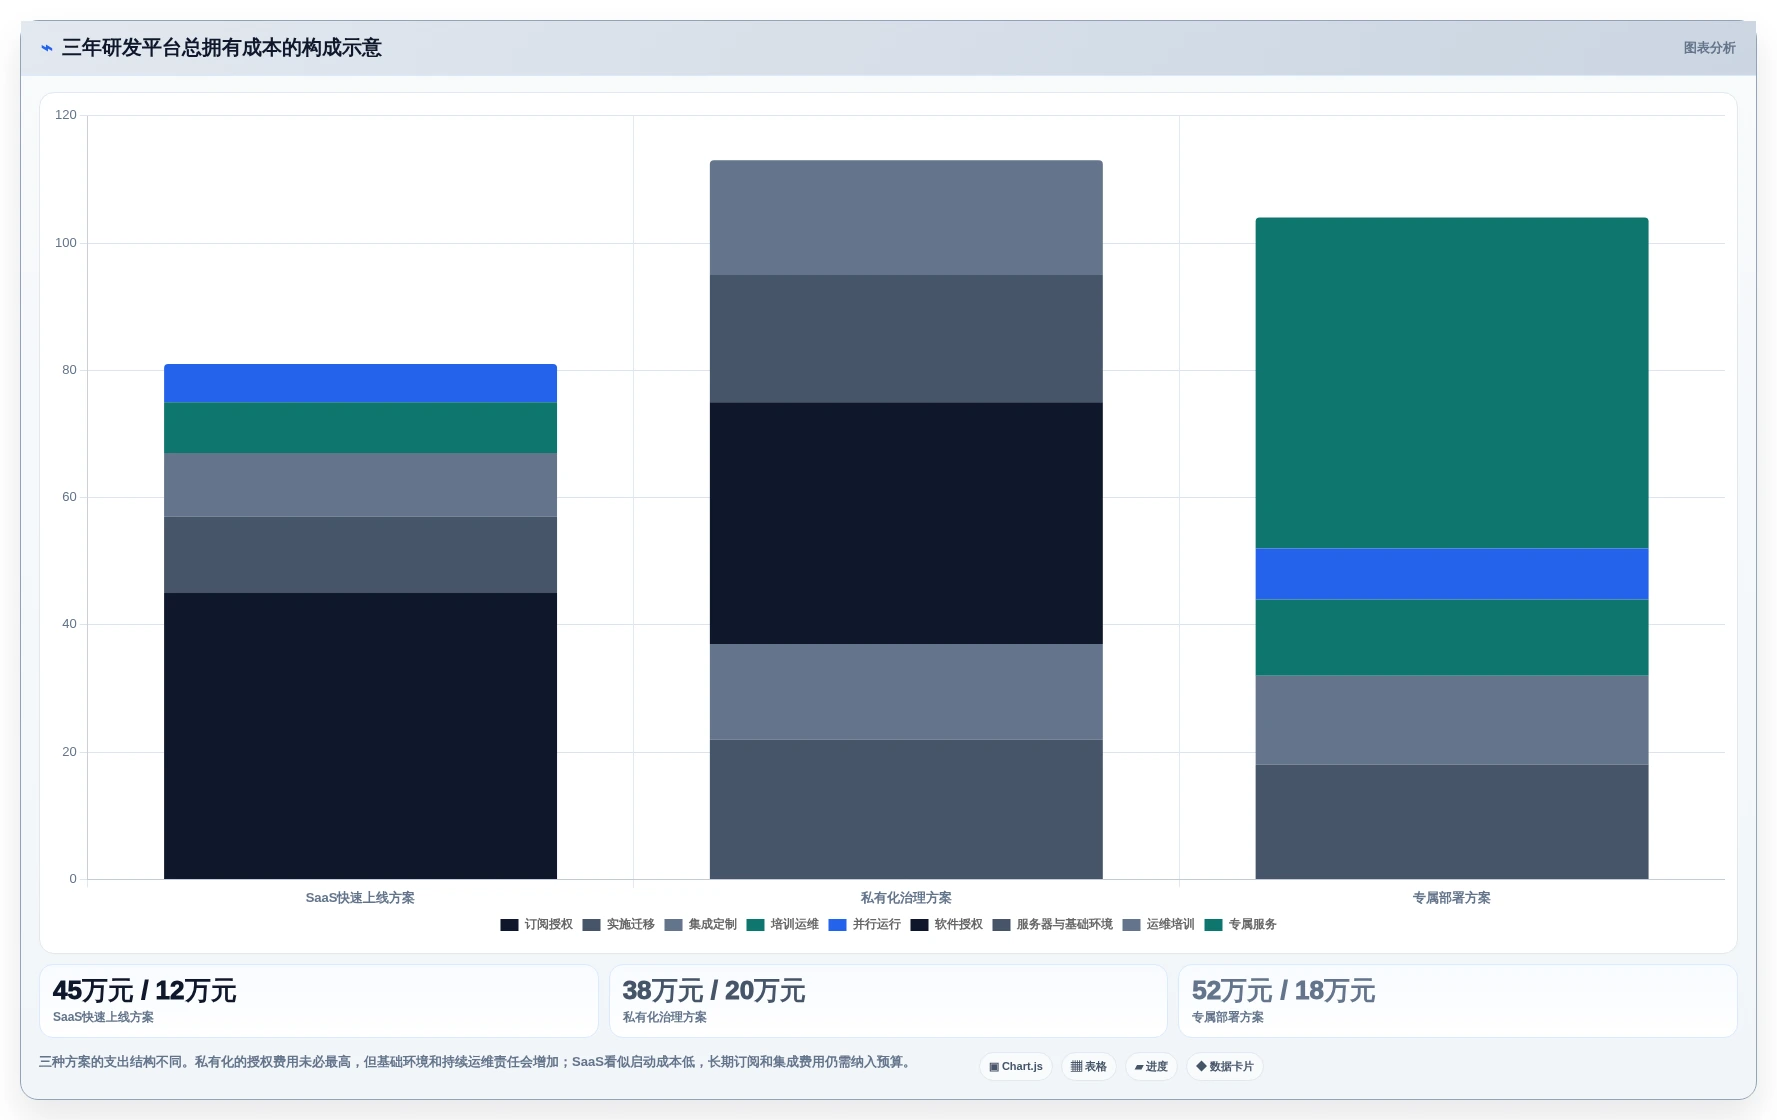Click the teal segment of the SaaS bar

(360, 428)
